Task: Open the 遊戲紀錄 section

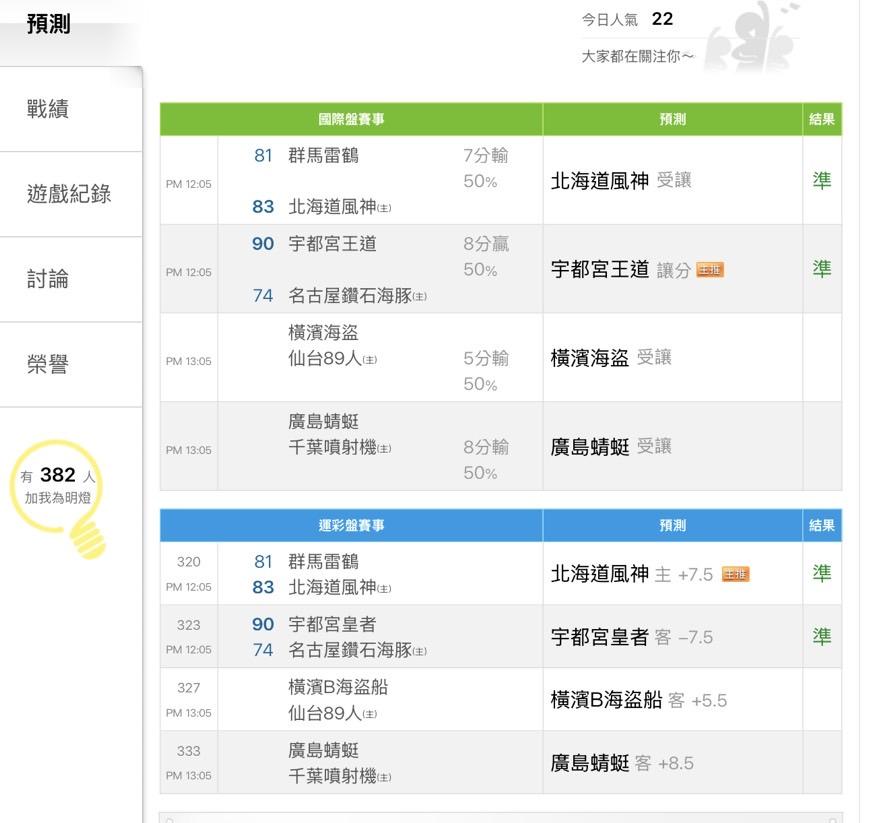Action: pos(69,194)
